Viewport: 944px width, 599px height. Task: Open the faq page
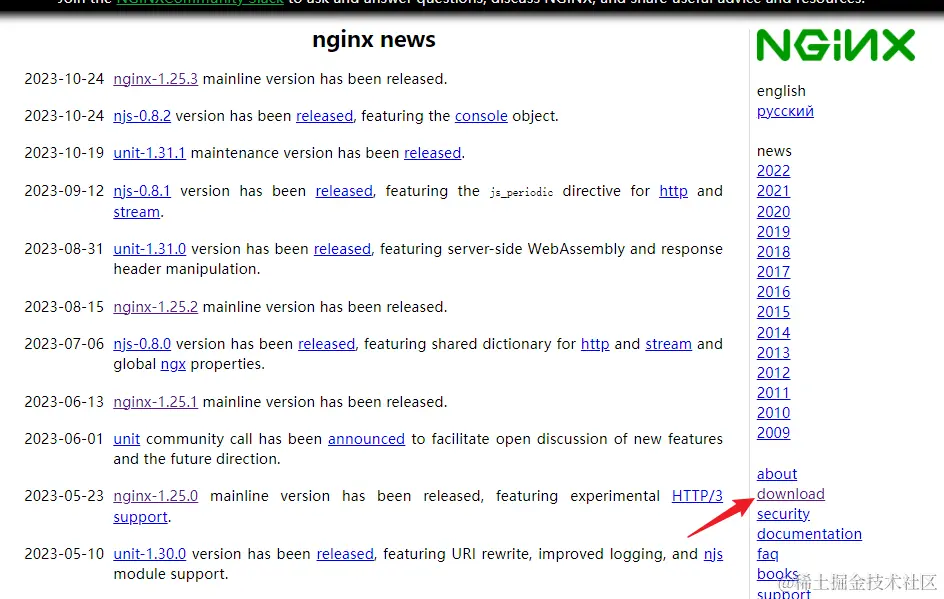click(x=768, y=554)
